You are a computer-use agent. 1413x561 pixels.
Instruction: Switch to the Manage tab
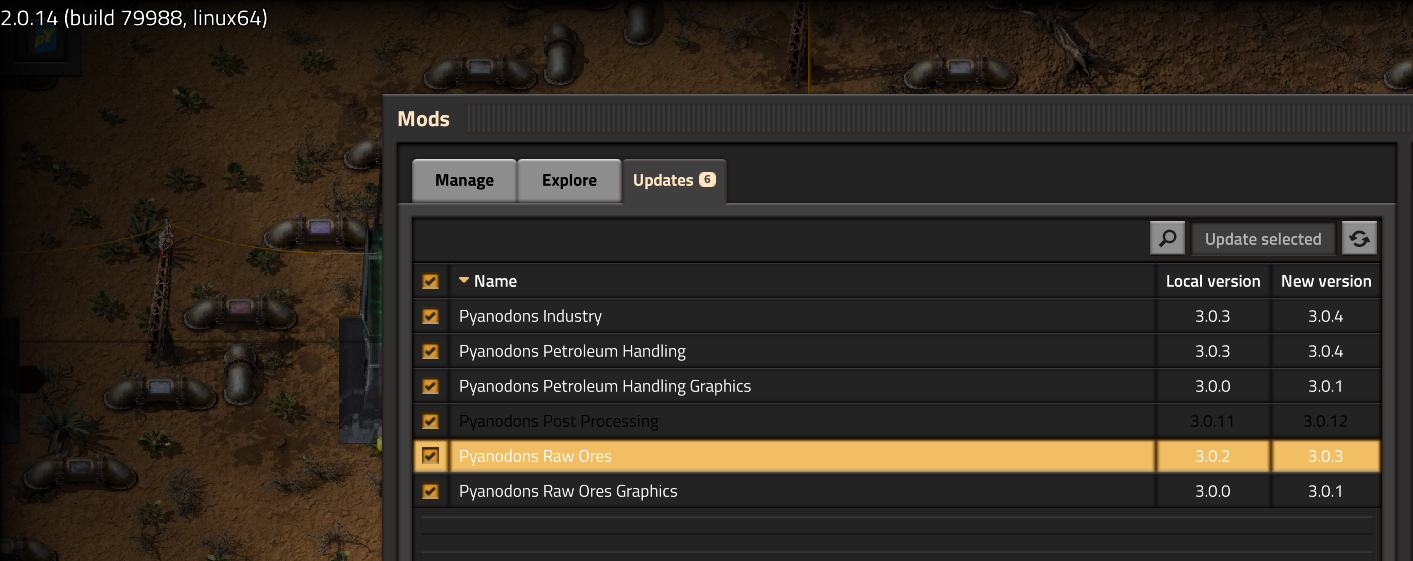coord(464,181)
